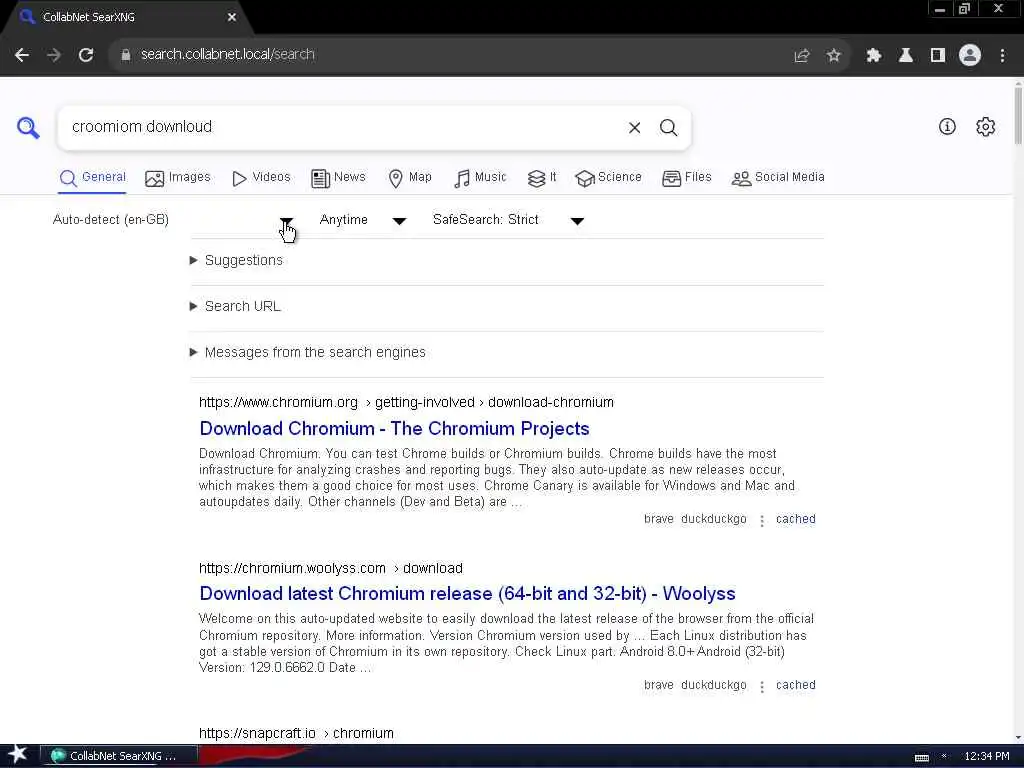Open the profile avatar menu
Screen dimensions: 1024x768
(x=970, y=56)
